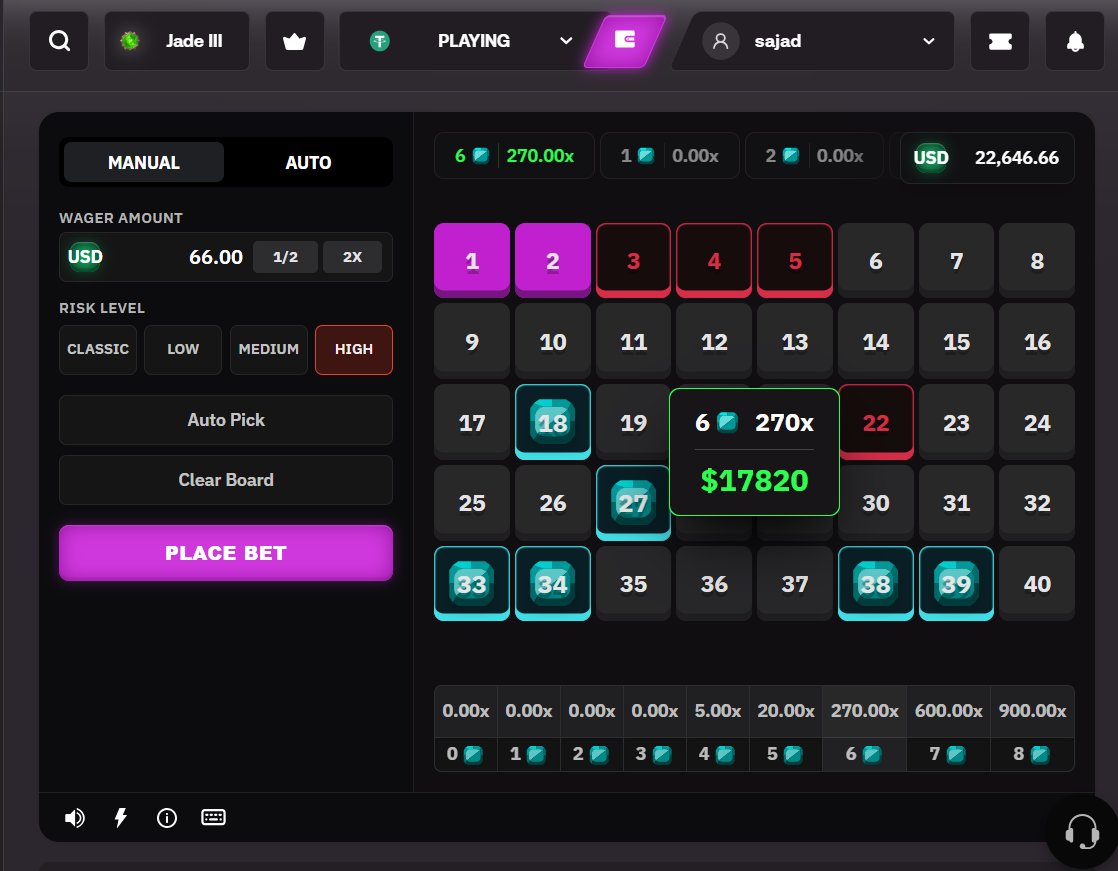The height and width of the screenshot is (871, 1118).
Task: Click the Auto Pick button
Action: tap(226, 420)
